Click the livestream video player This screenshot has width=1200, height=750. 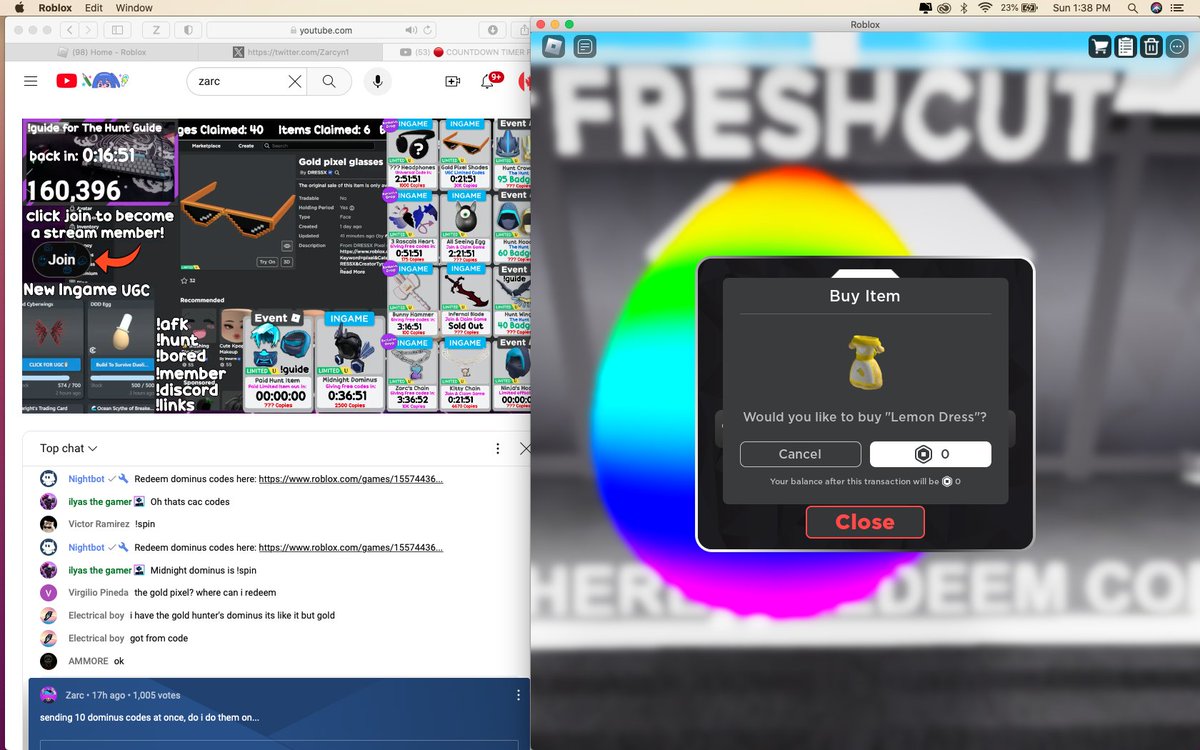click(x=276, y=266)
